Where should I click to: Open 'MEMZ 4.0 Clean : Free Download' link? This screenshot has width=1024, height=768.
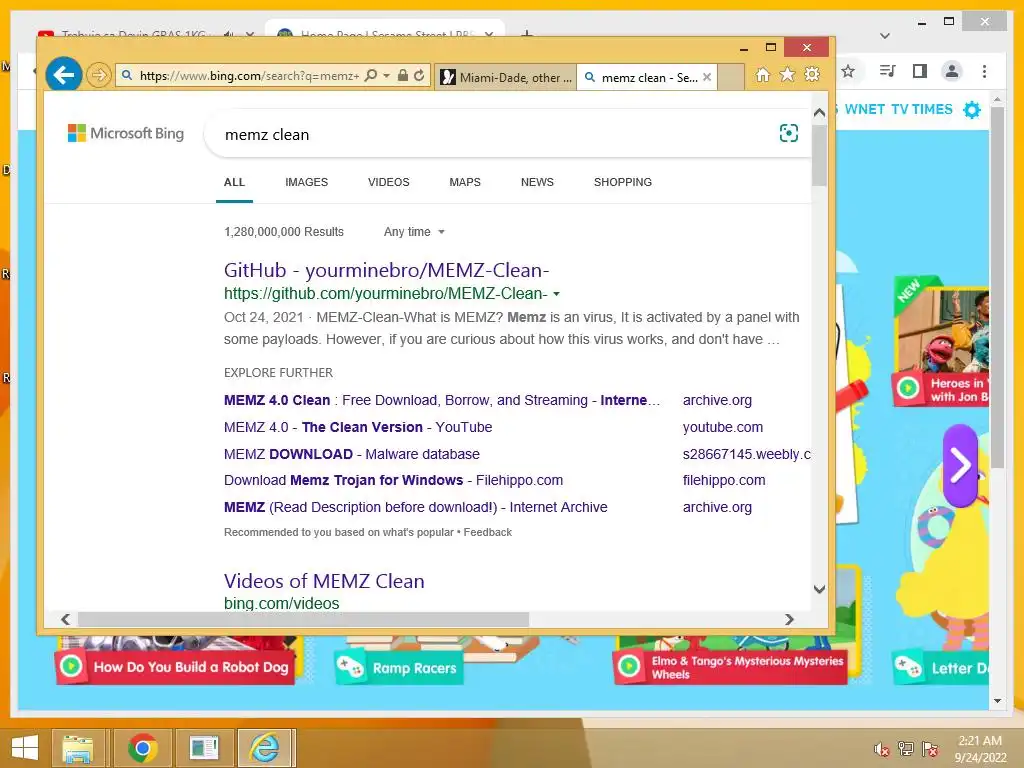point(442,400)
